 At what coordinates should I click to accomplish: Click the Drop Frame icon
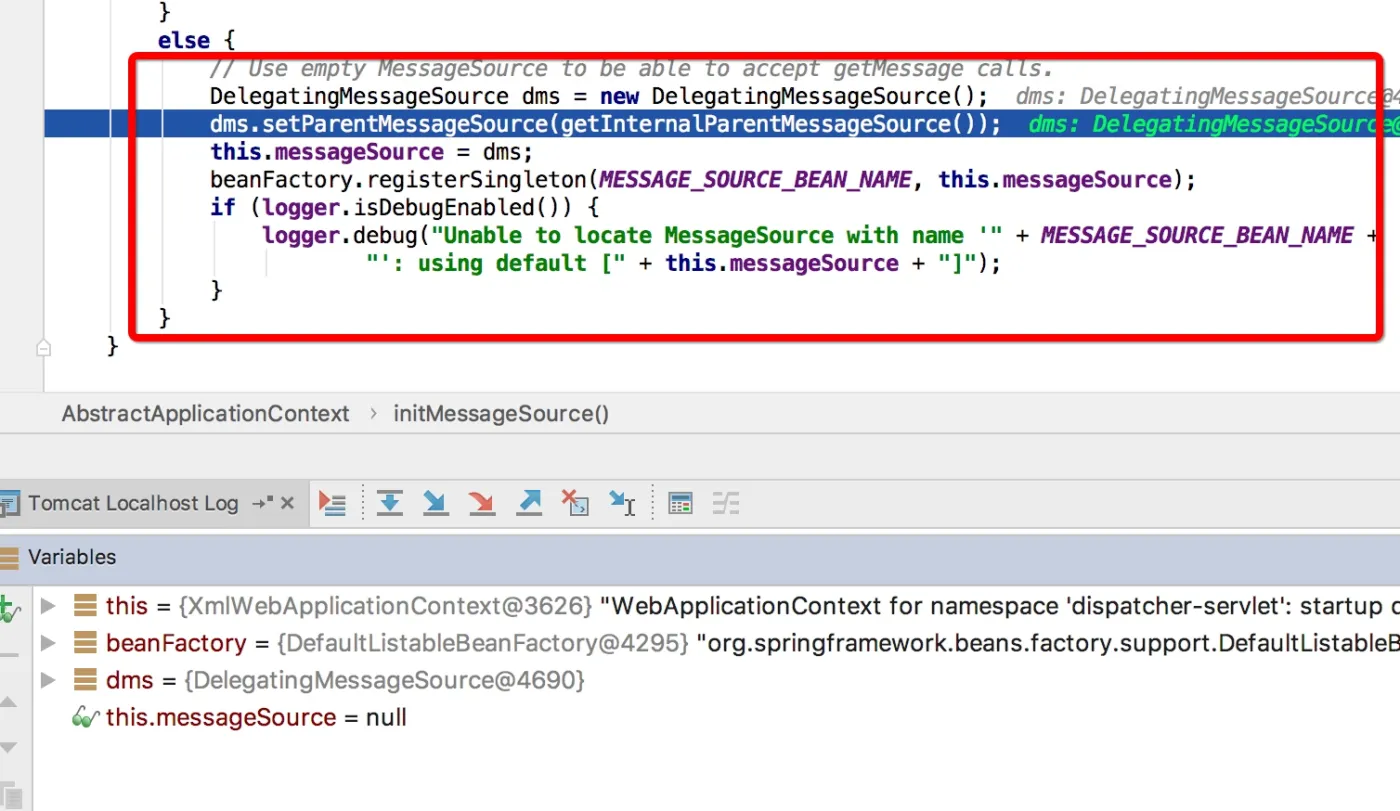click(575, 503)
